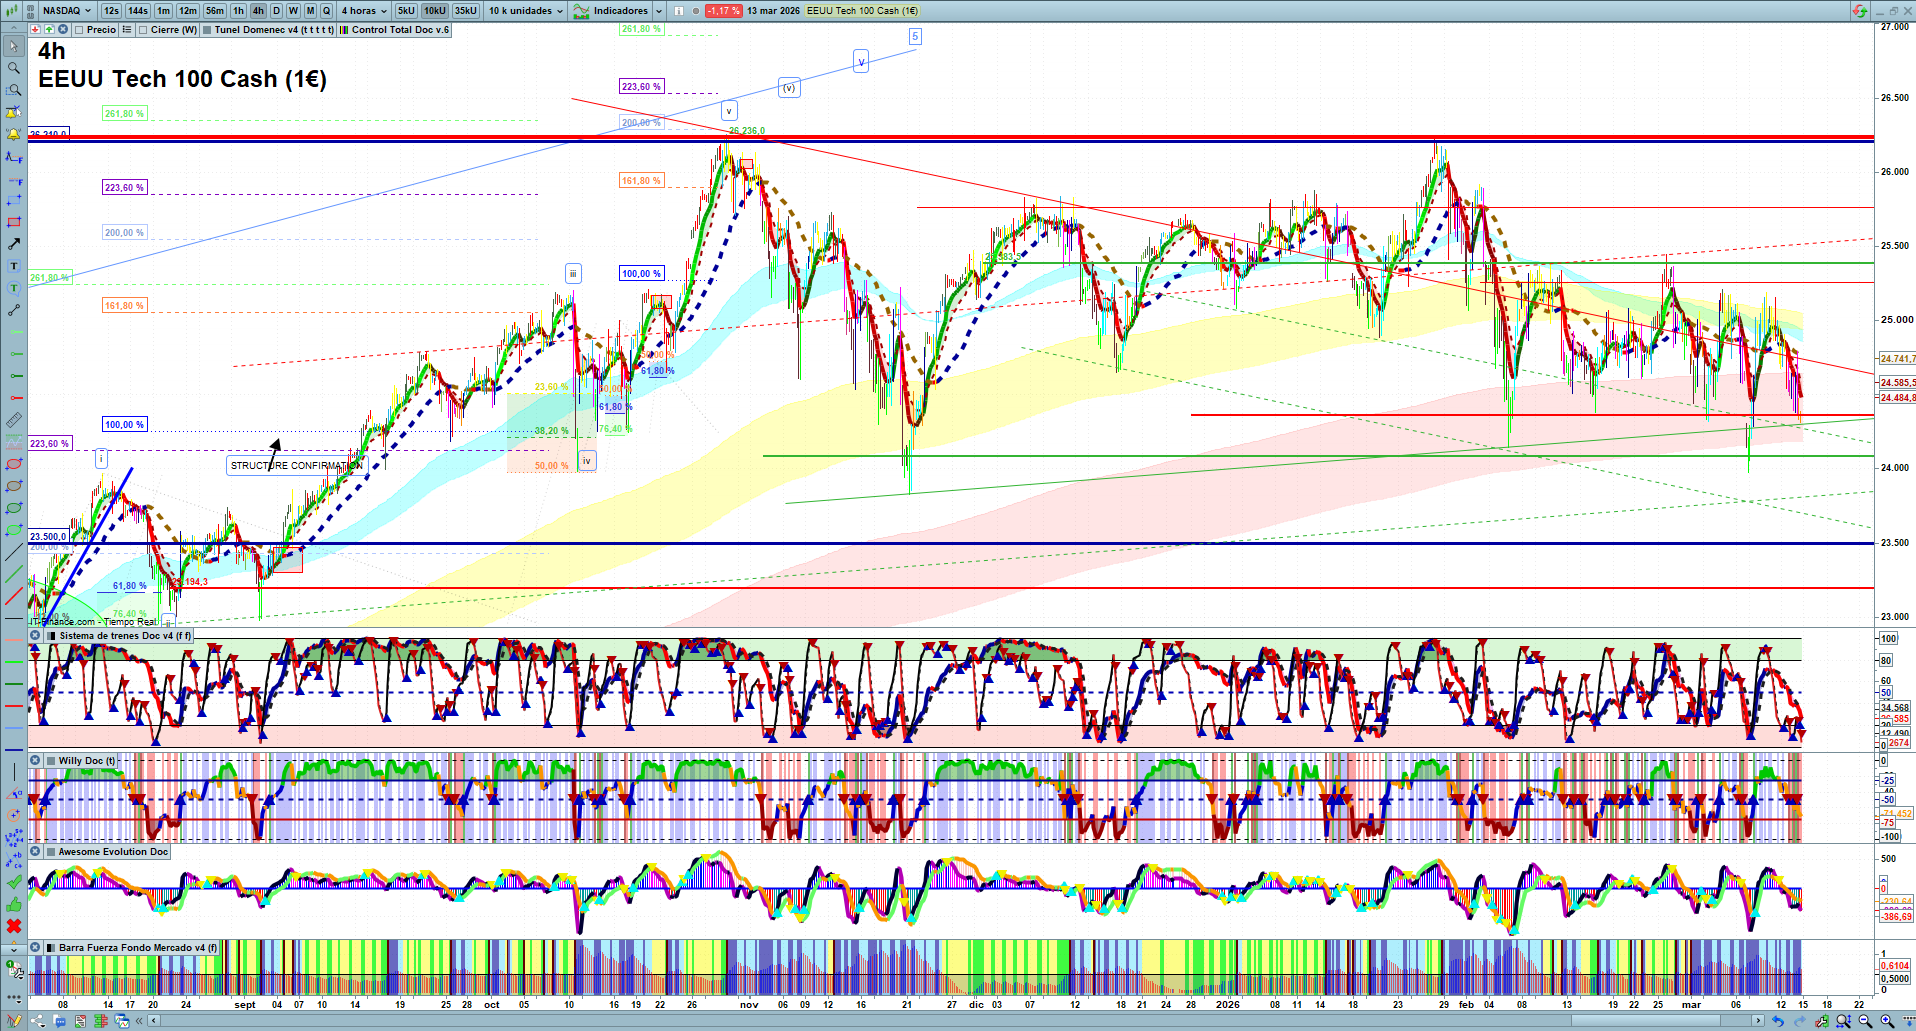Select the 1h timeframe button
This screenshot has height=1031, width=1916.
(238, 11)
